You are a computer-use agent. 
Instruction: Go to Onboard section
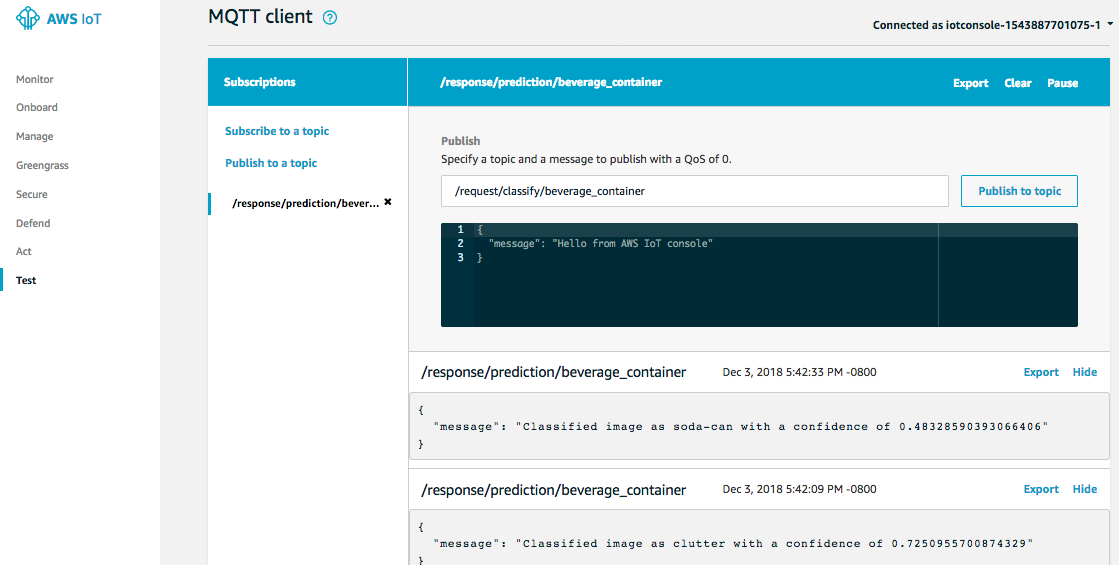[37, 107]
